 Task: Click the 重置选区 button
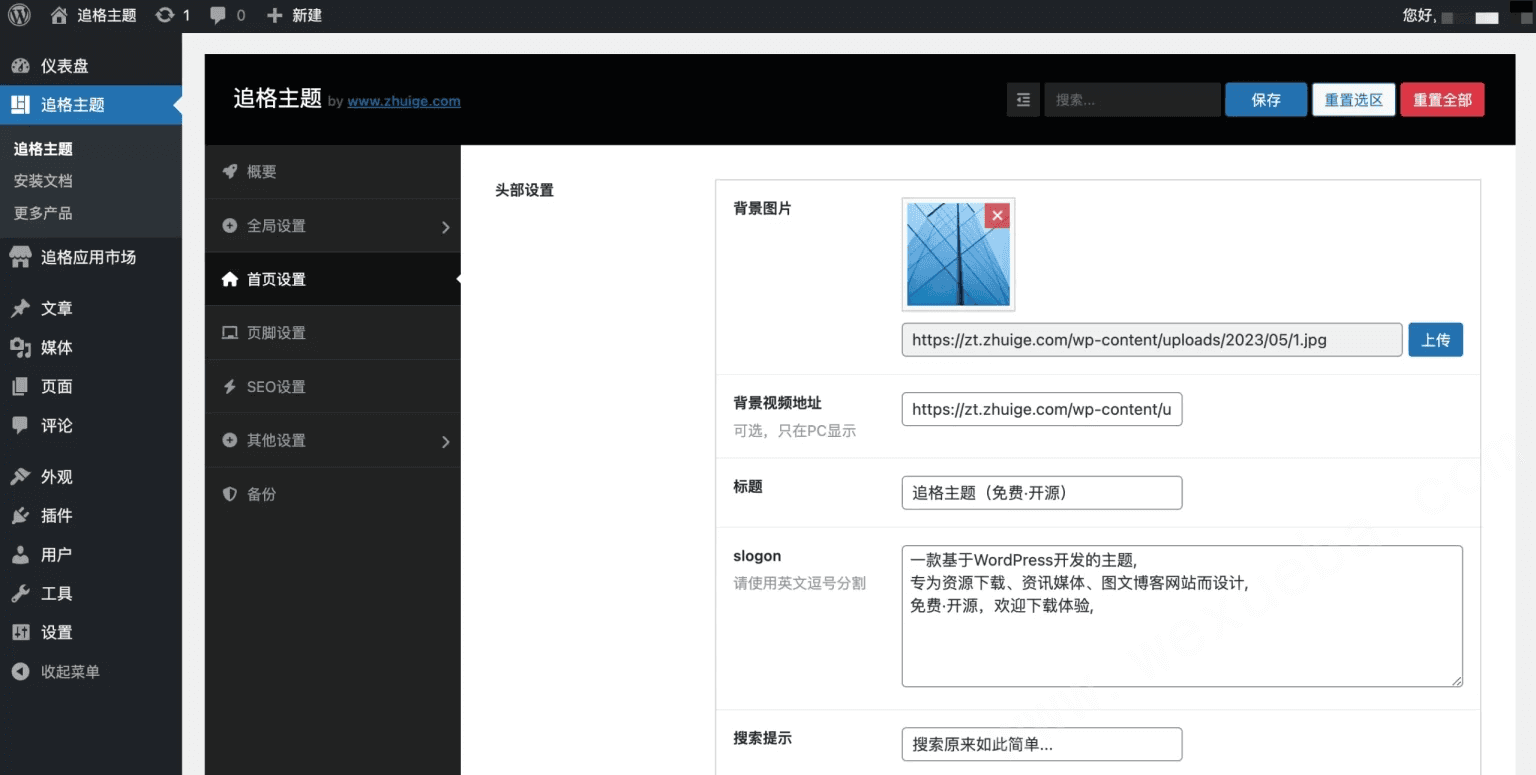1354,100
